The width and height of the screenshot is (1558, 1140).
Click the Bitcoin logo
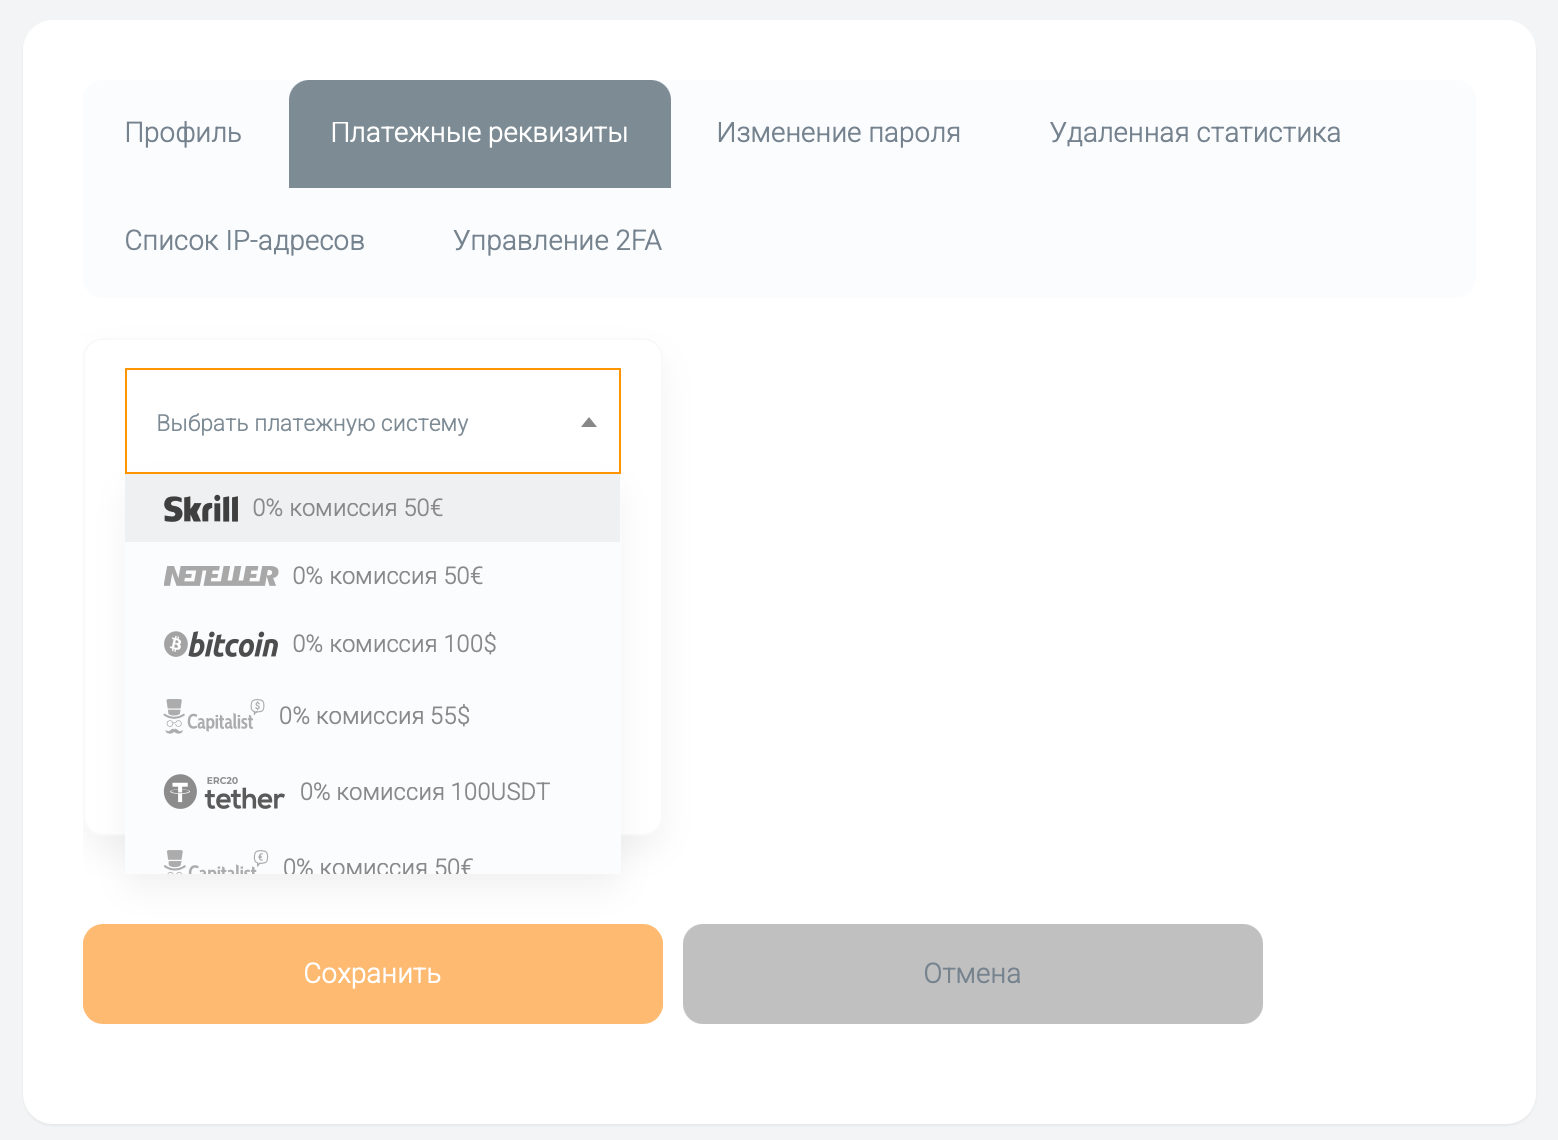point(220,643)
